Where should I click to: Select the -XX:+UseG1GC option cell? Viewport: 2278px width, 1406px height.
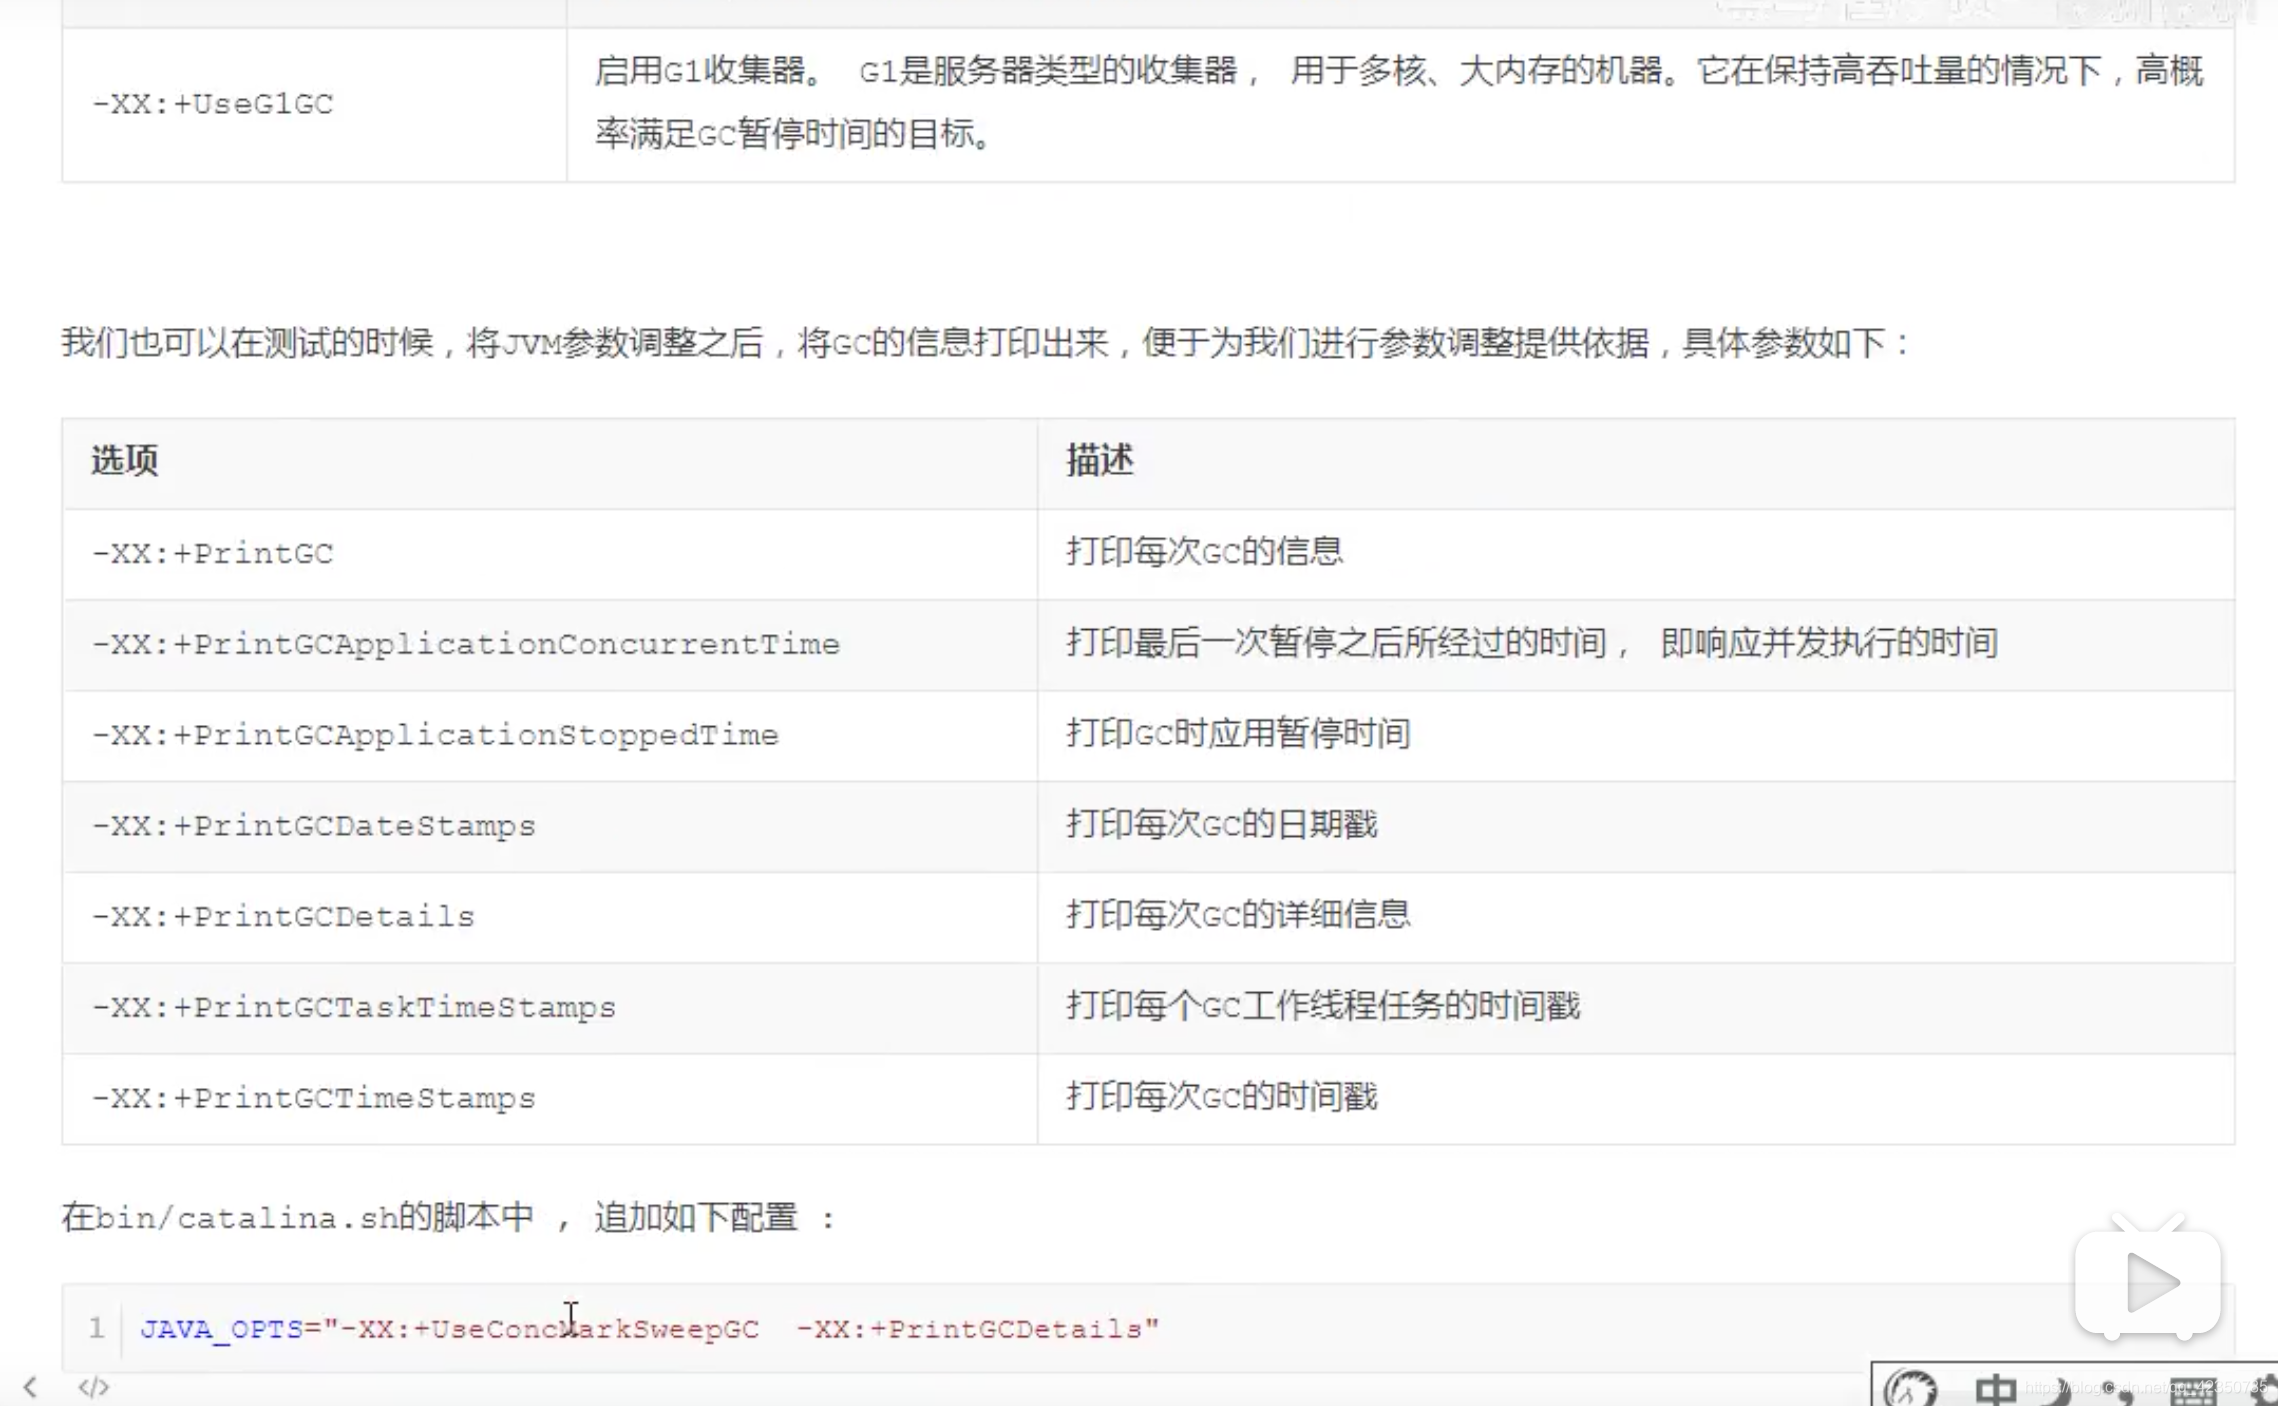(x=314, y=105)
